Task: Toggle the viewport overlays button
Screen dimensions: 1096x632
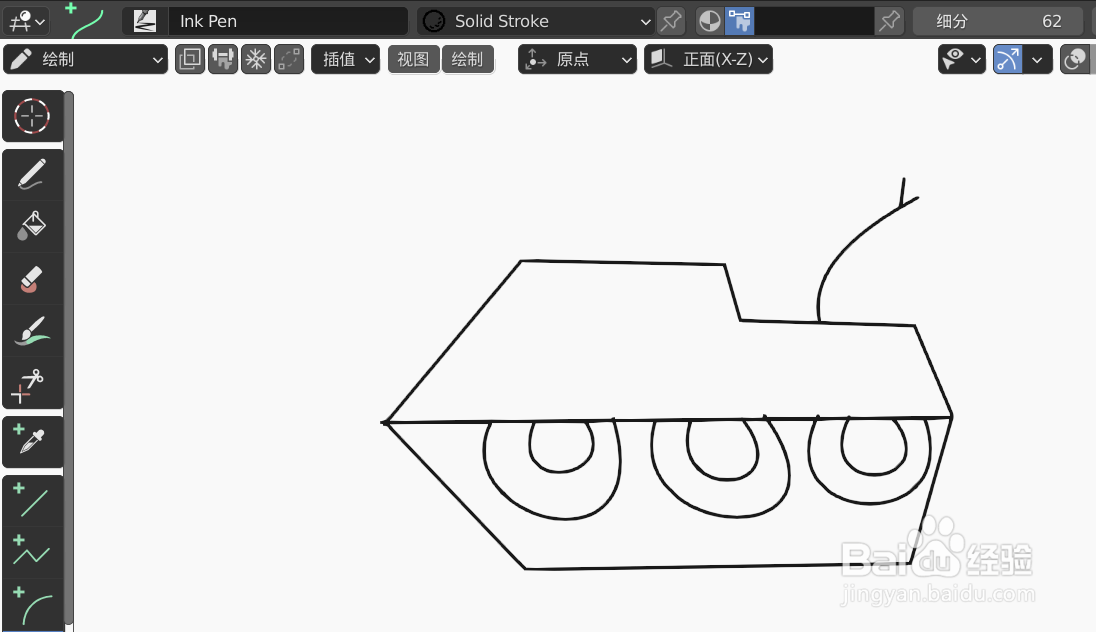Action: point(1076,59)
